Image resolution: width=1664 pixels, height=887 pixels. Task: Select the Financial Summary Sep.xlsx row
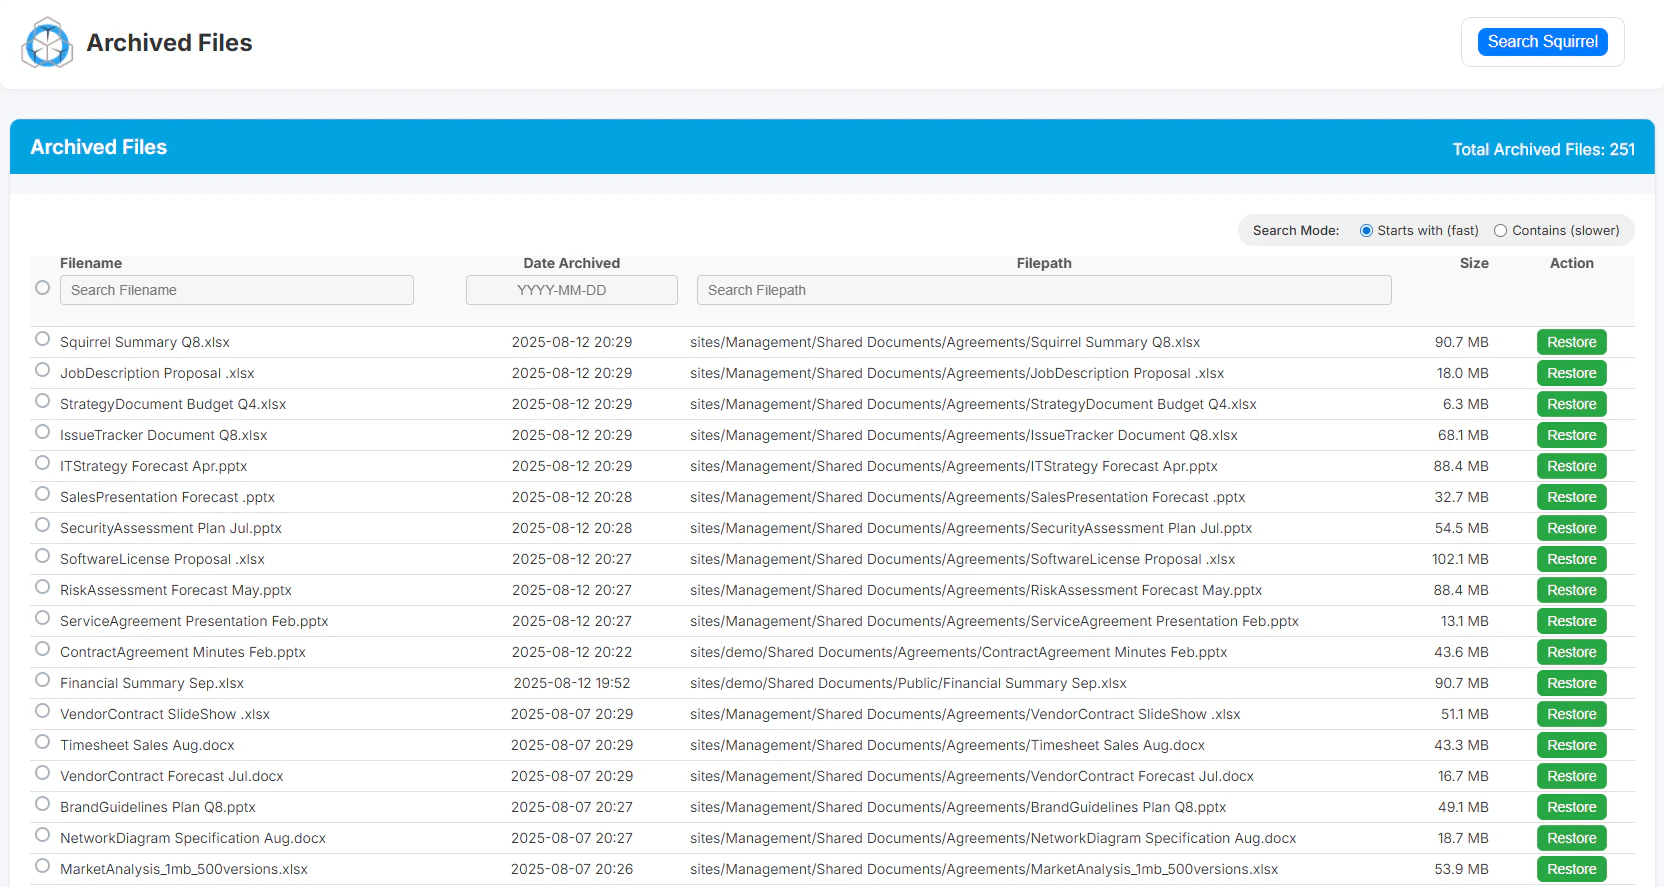click(42, 680)
